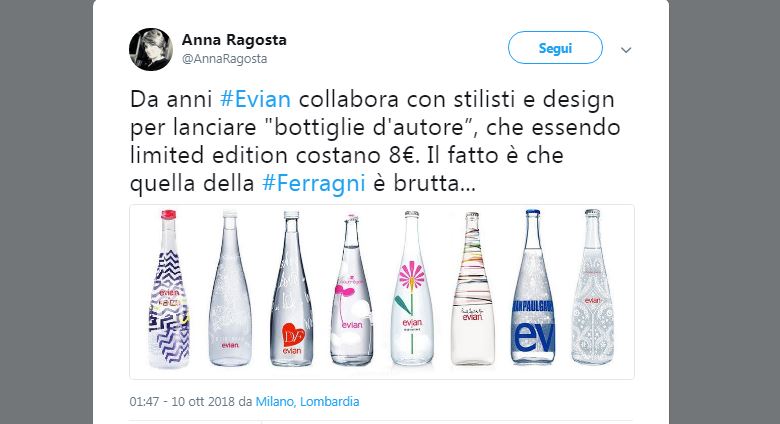The height and width of the screenshot is (424, 780).
Task: Click Anna Ragosta's profile avatar
Action: point(150,48)
